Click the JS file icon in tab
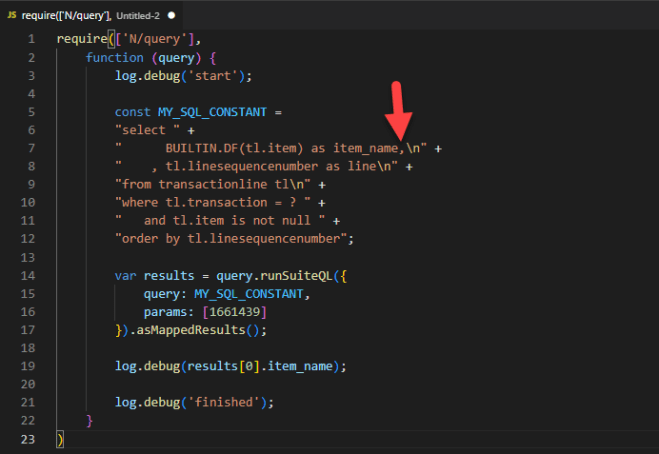Screen dimensions: 659x454 click(13, 15)
